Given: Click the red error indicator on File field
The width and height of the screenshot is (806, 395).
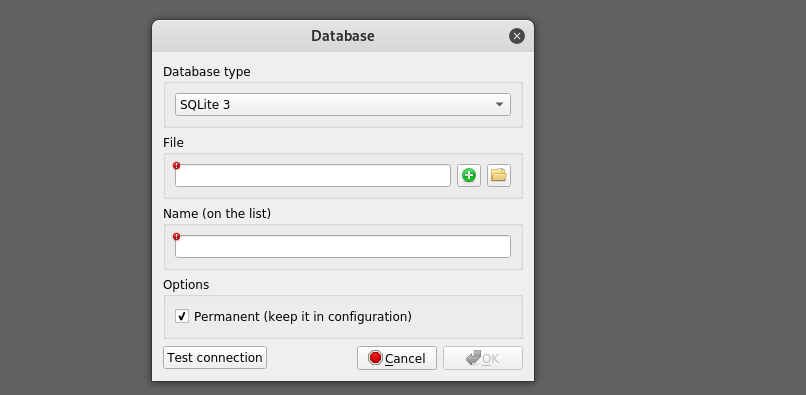Looking at the screenshot, I should pos(176,166).
